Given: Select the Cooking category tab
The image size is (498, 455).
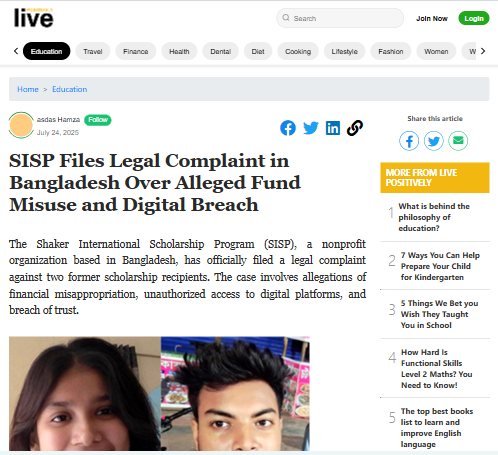Looking at the screenshot, I should 298,51.
